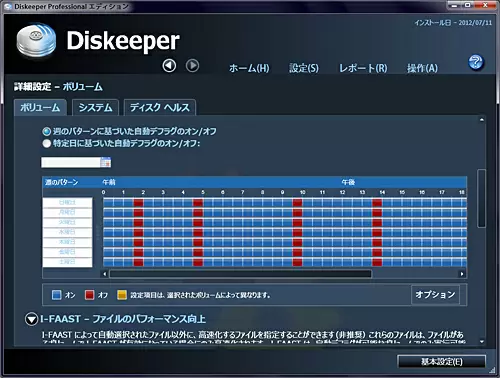Click the Diskeeper disk logo icon

[x=36, y=41]
